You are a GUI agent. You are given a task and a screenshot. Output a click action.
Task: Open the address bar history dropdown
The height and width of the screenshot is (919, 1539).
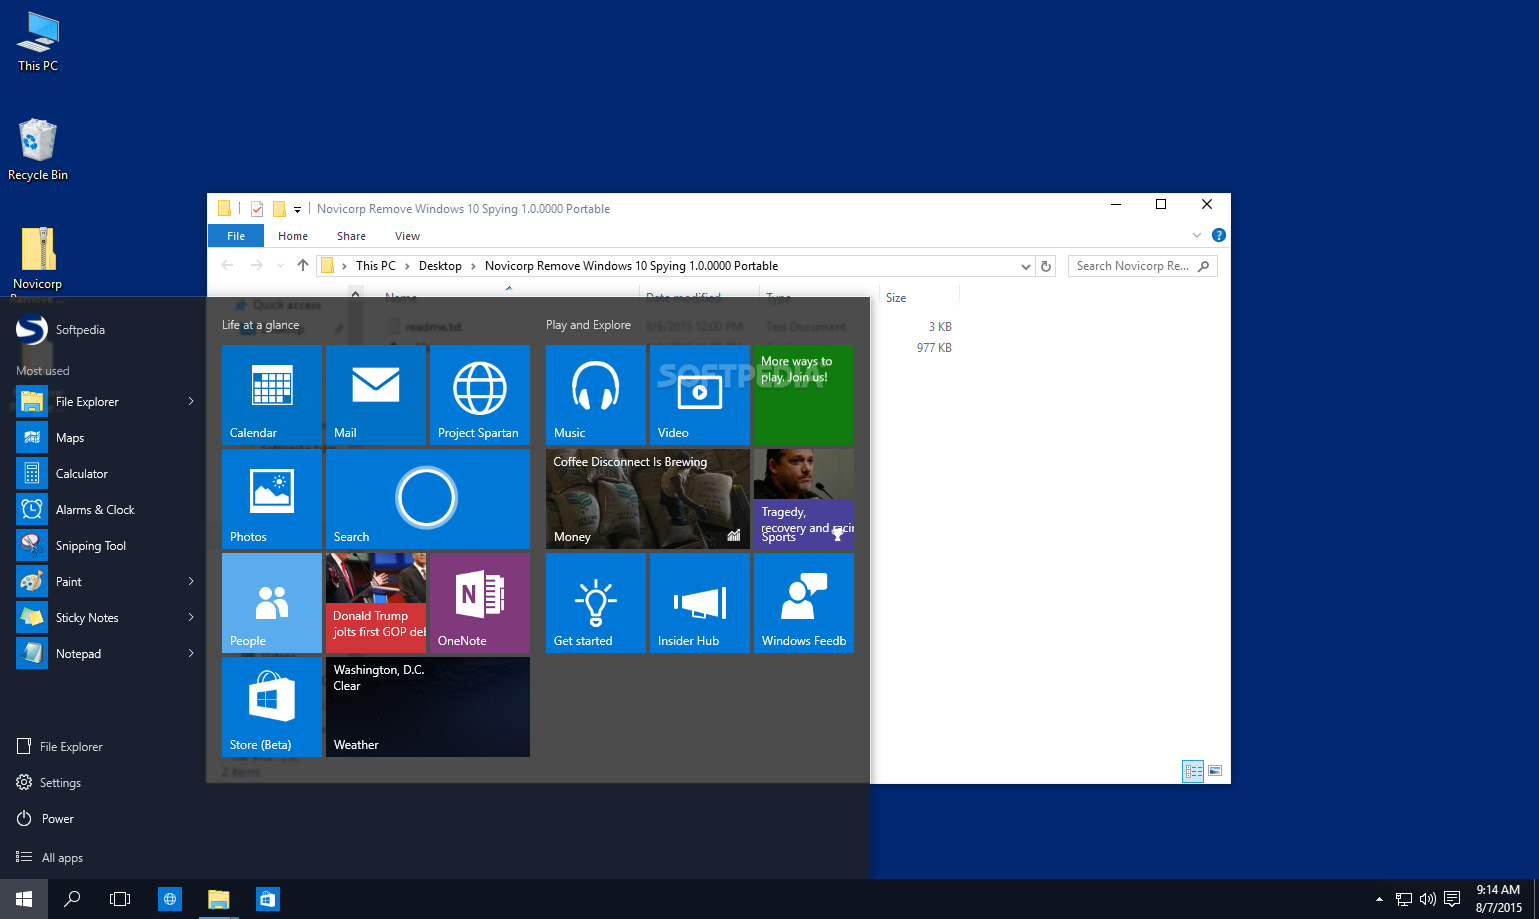[x=1025, y=266]
